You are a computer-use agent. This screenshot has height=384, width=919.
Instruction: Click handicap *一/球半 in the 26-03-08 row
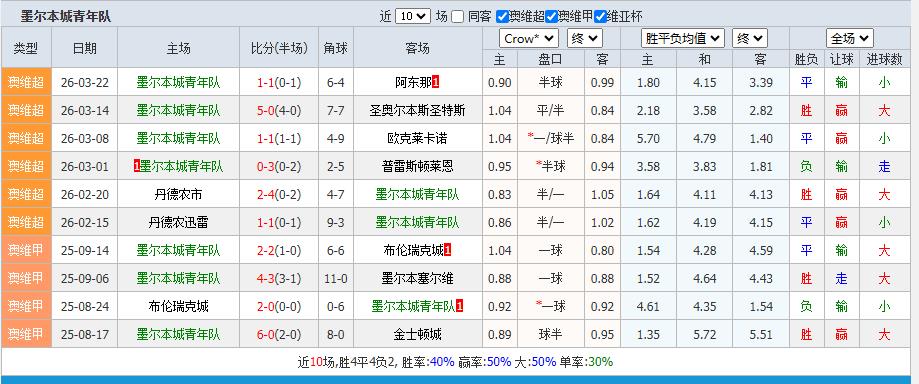coord(550,139)
